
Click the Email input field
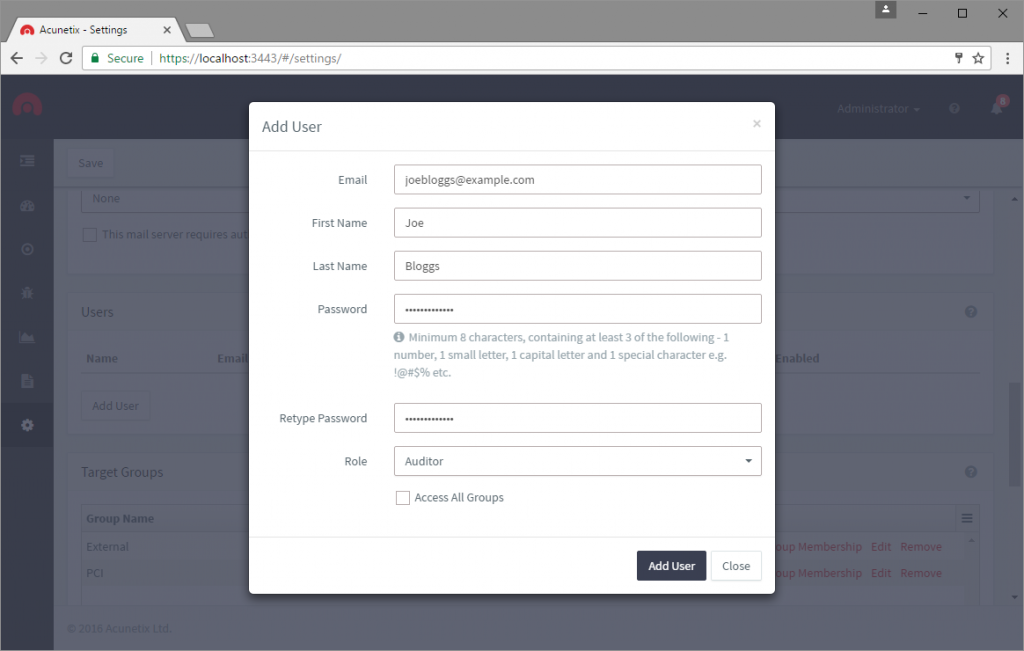pyautogui.click(x=577, y=180)
